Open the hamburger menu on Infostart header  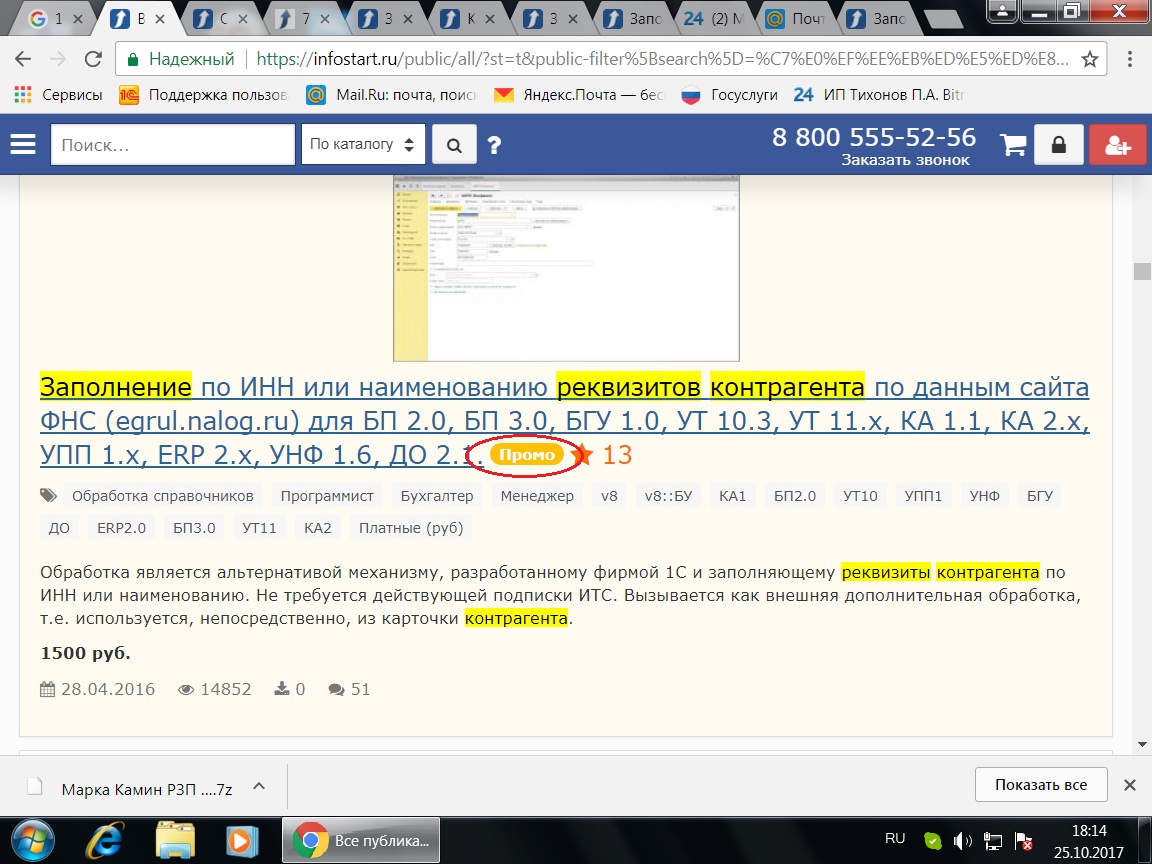[23, 144]
